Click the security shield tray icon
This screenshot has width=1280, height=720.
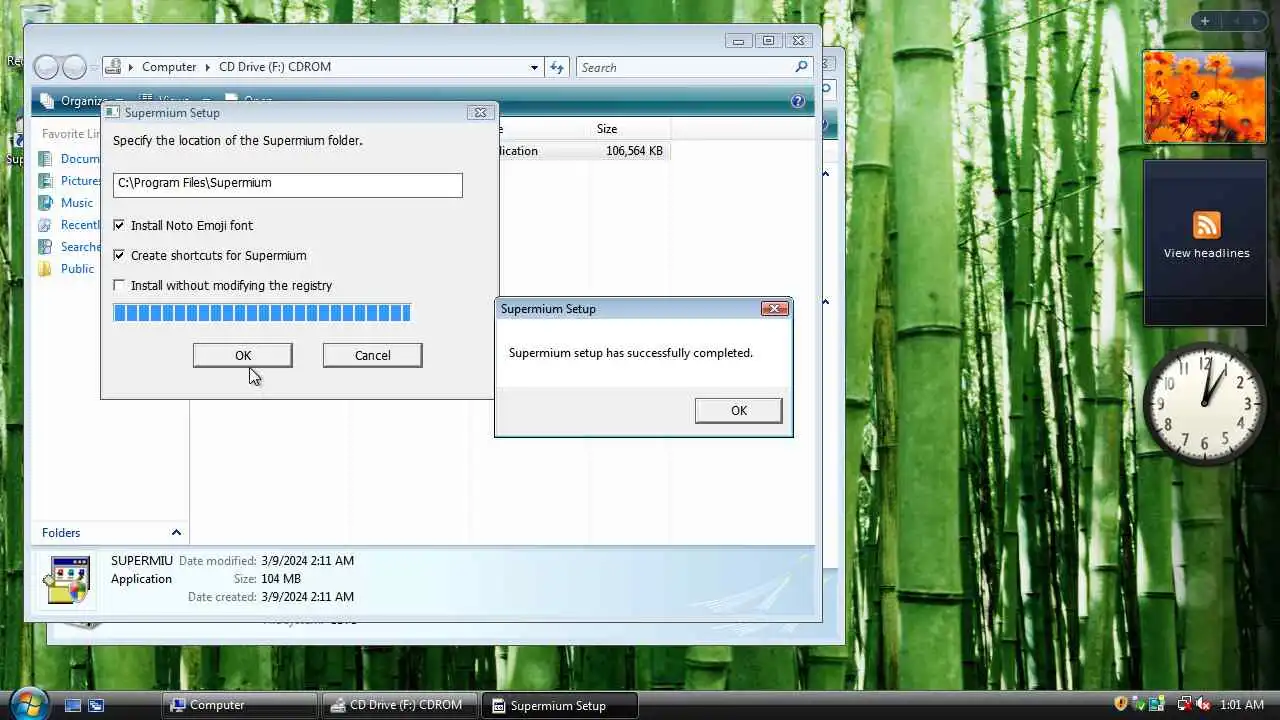click(1121, 704)
